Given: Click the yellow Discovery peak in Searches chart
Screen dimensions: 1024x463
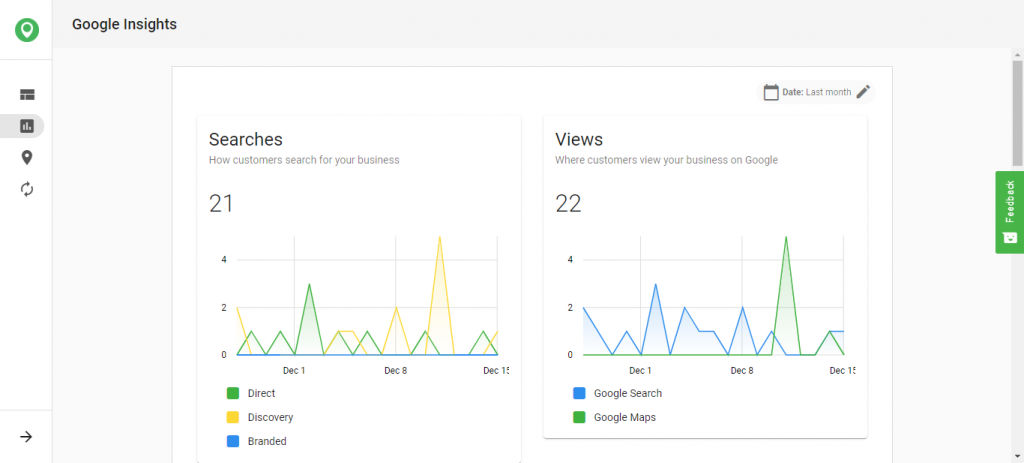Looking at the screenshot, I should pos(440,237).
